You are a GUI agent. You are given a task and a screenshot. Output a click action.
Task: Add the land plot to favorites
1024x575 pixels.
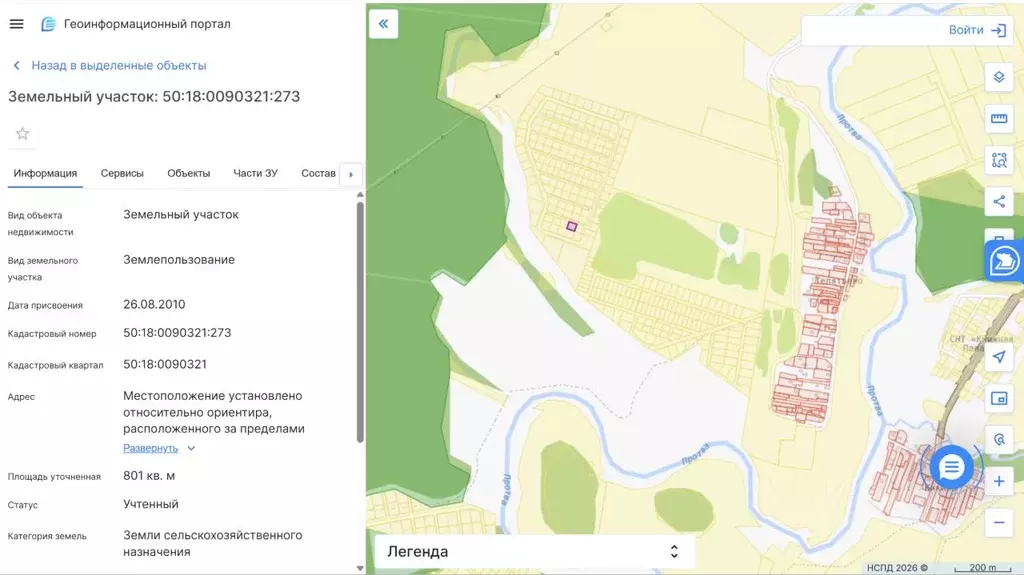tap(22, 134)
